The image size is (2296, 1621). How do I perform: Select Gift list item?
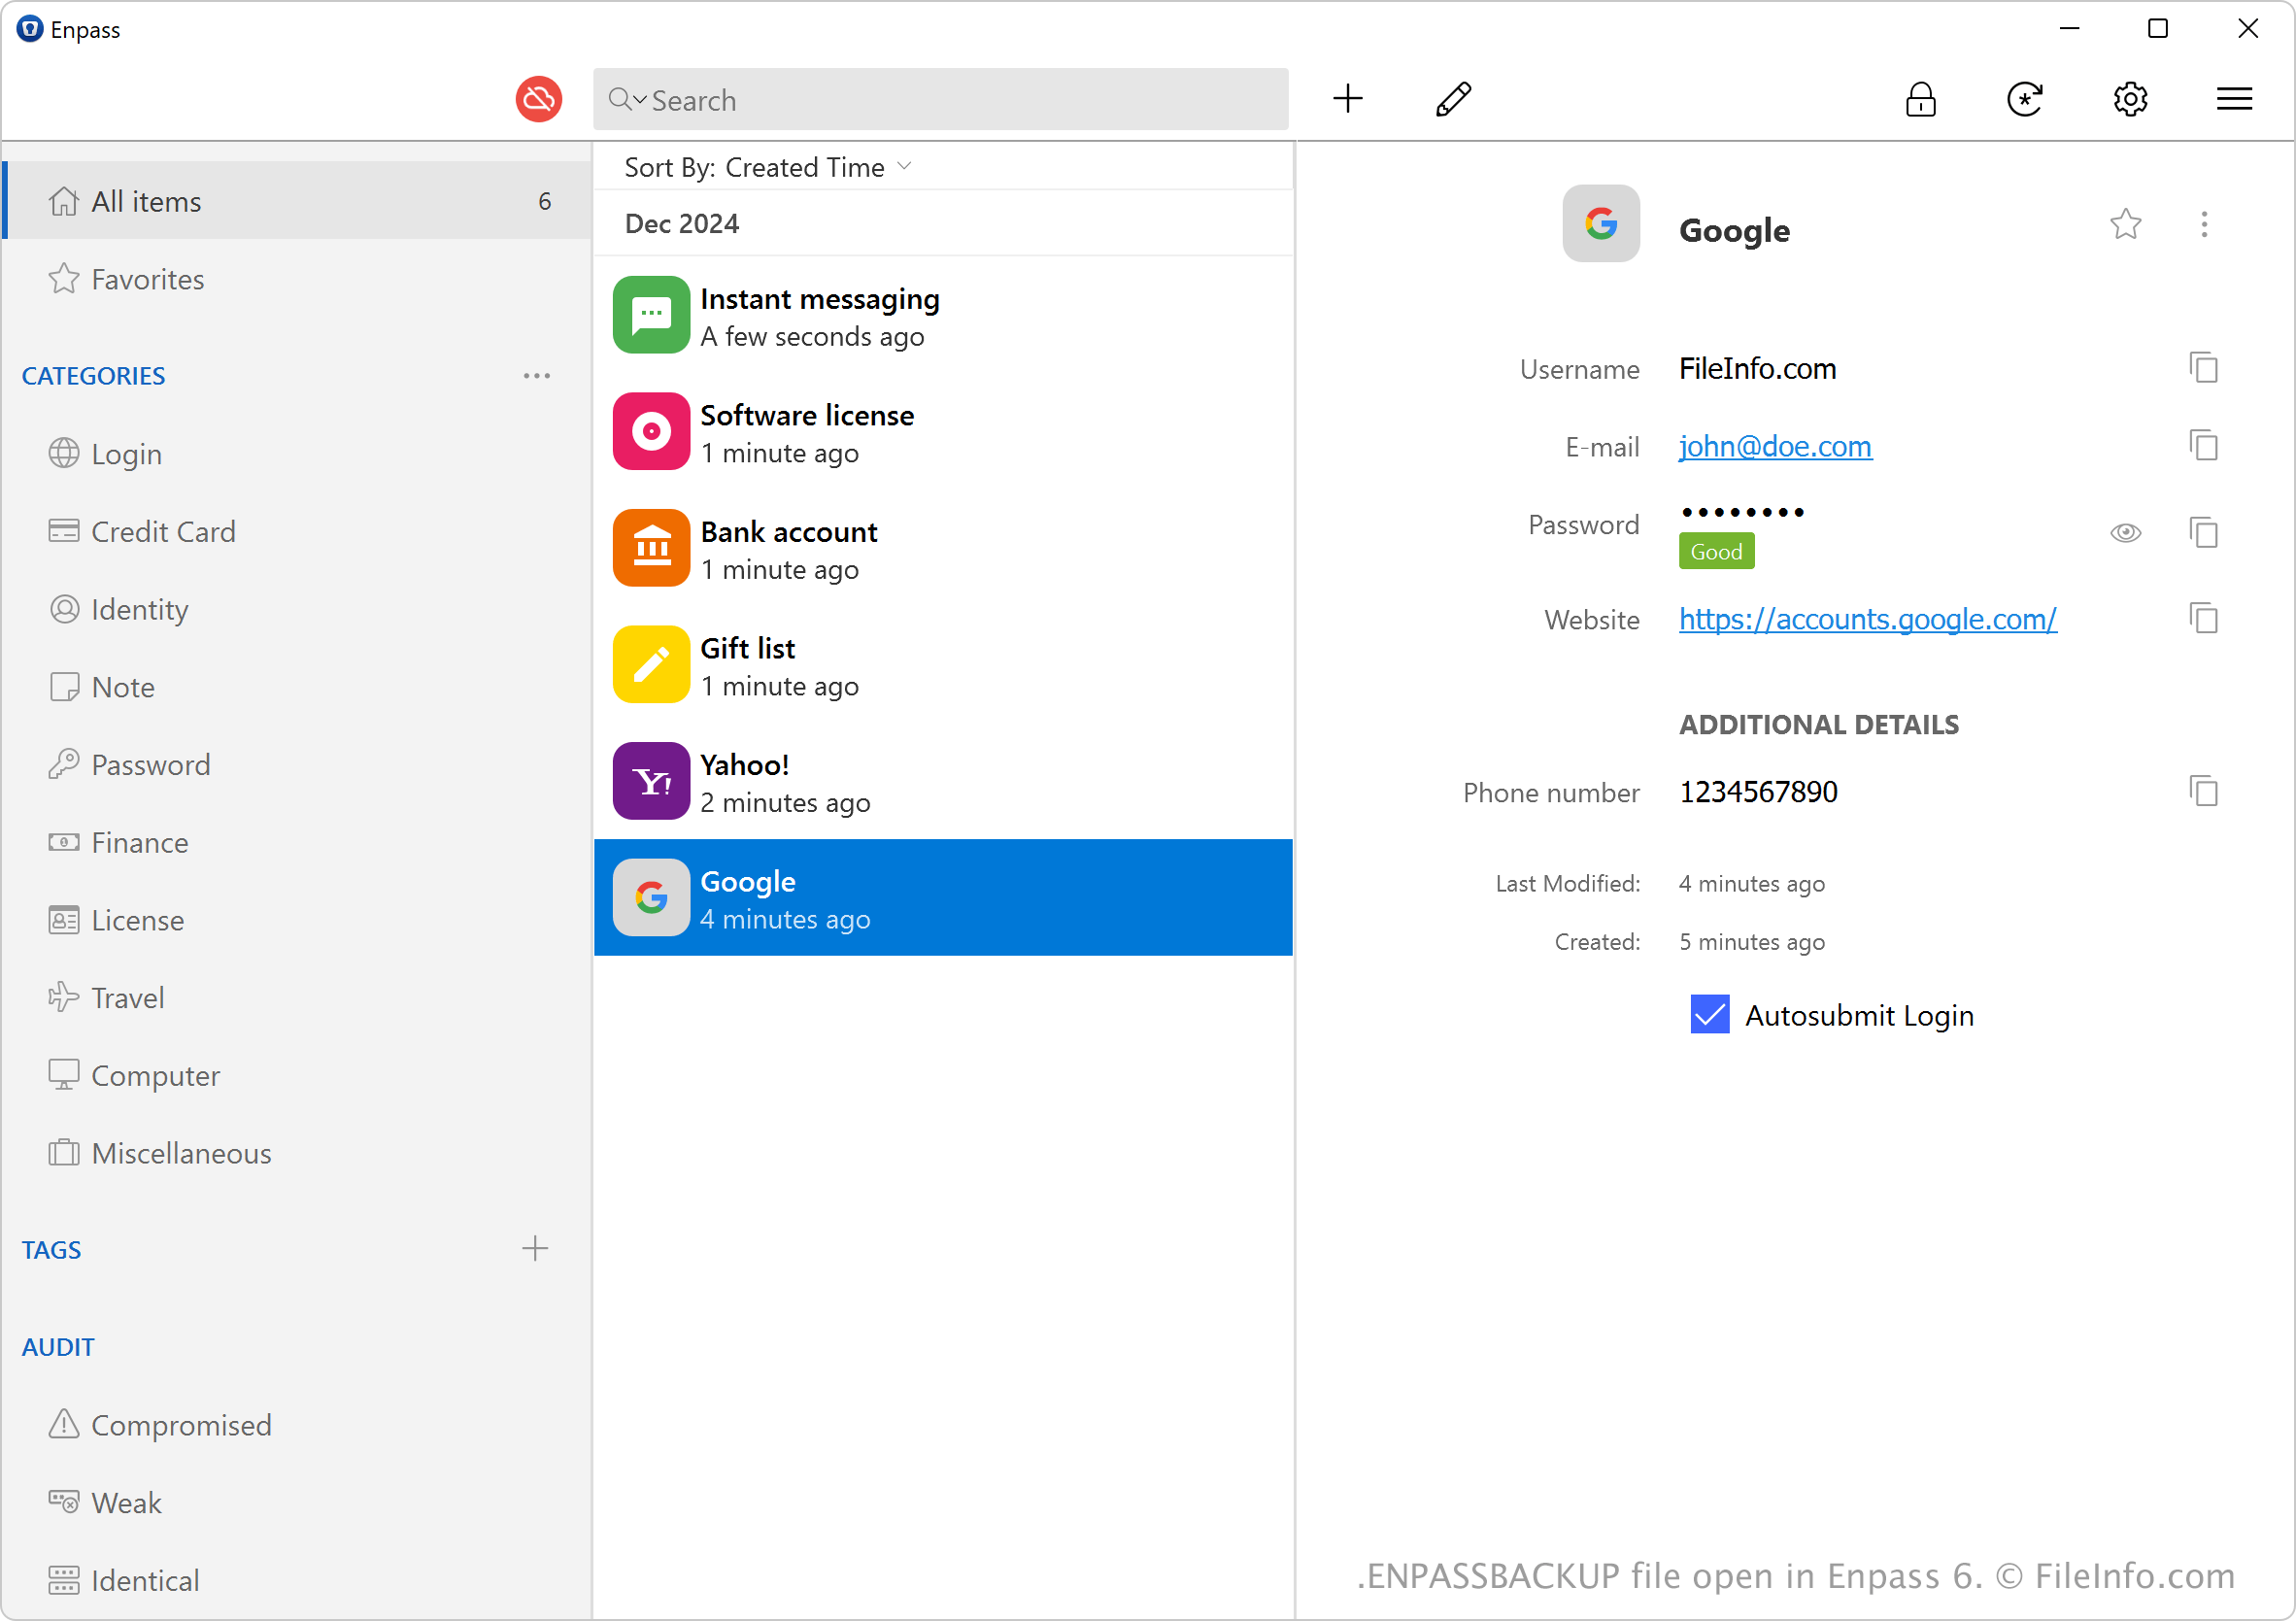[x=943, y=665]
